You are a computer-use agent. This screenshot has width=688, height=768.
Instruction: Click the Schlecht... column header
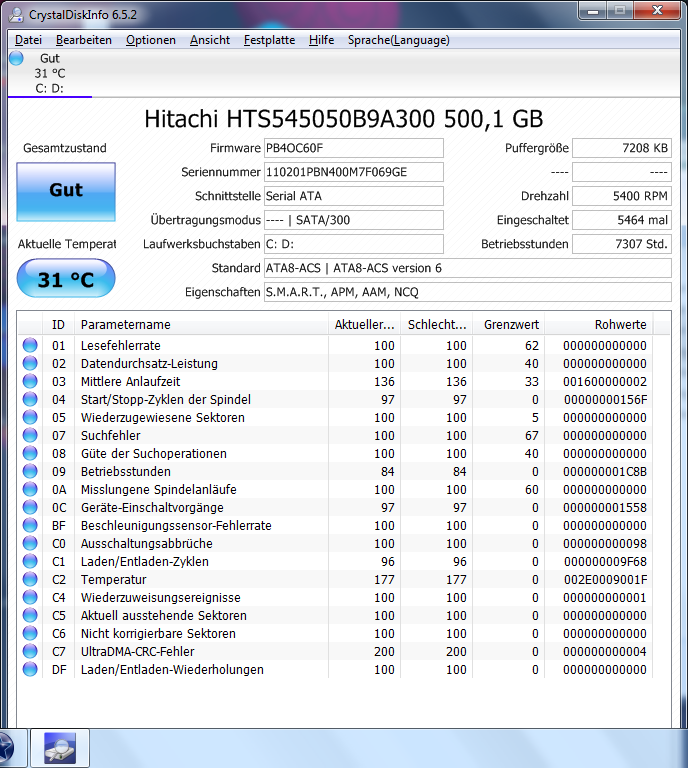[x=436, y=324]
